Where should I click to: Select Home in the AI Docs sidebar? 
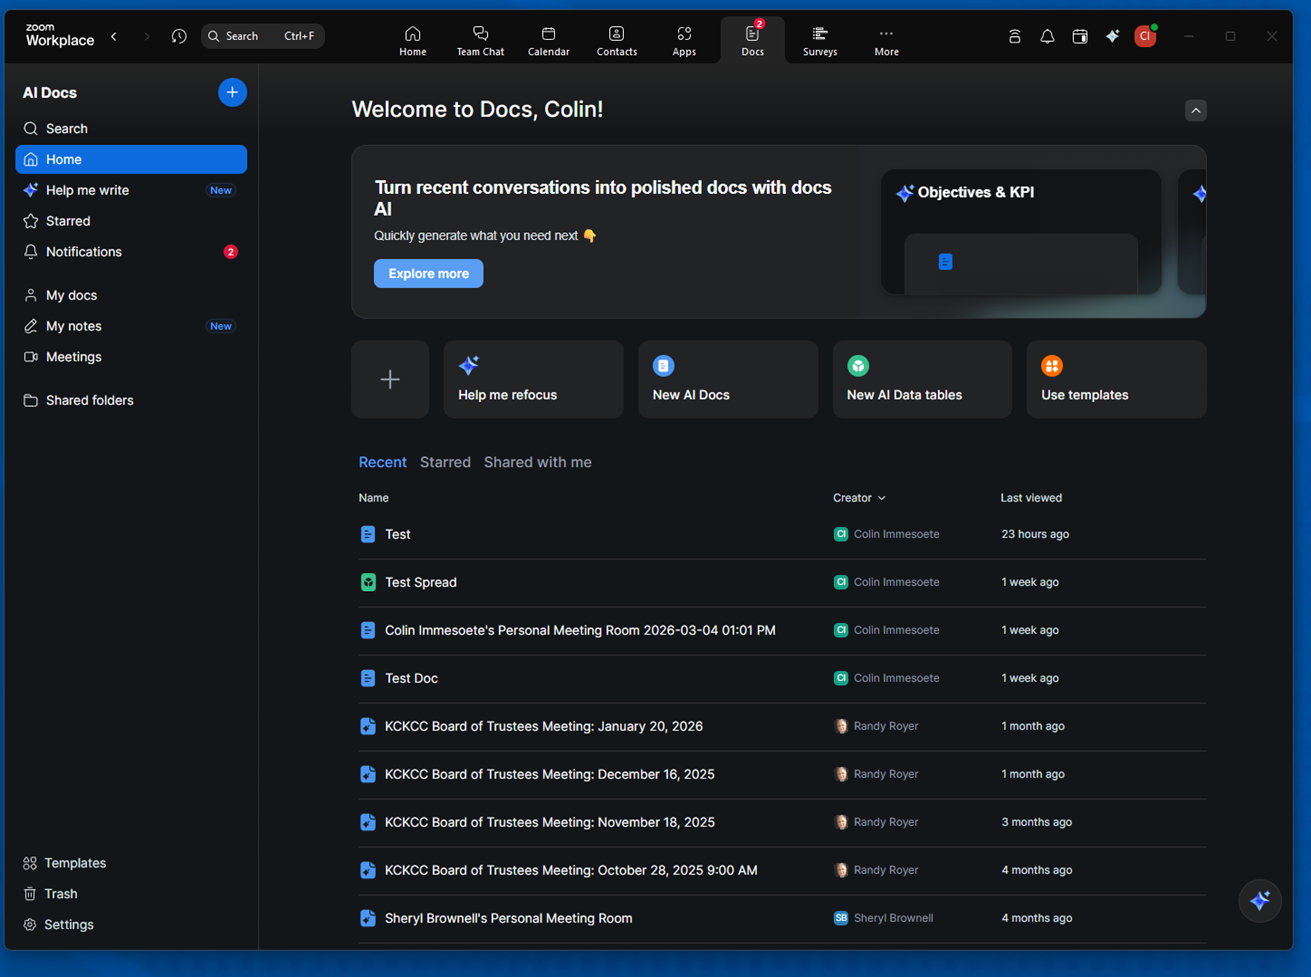[x=131, y=160]
